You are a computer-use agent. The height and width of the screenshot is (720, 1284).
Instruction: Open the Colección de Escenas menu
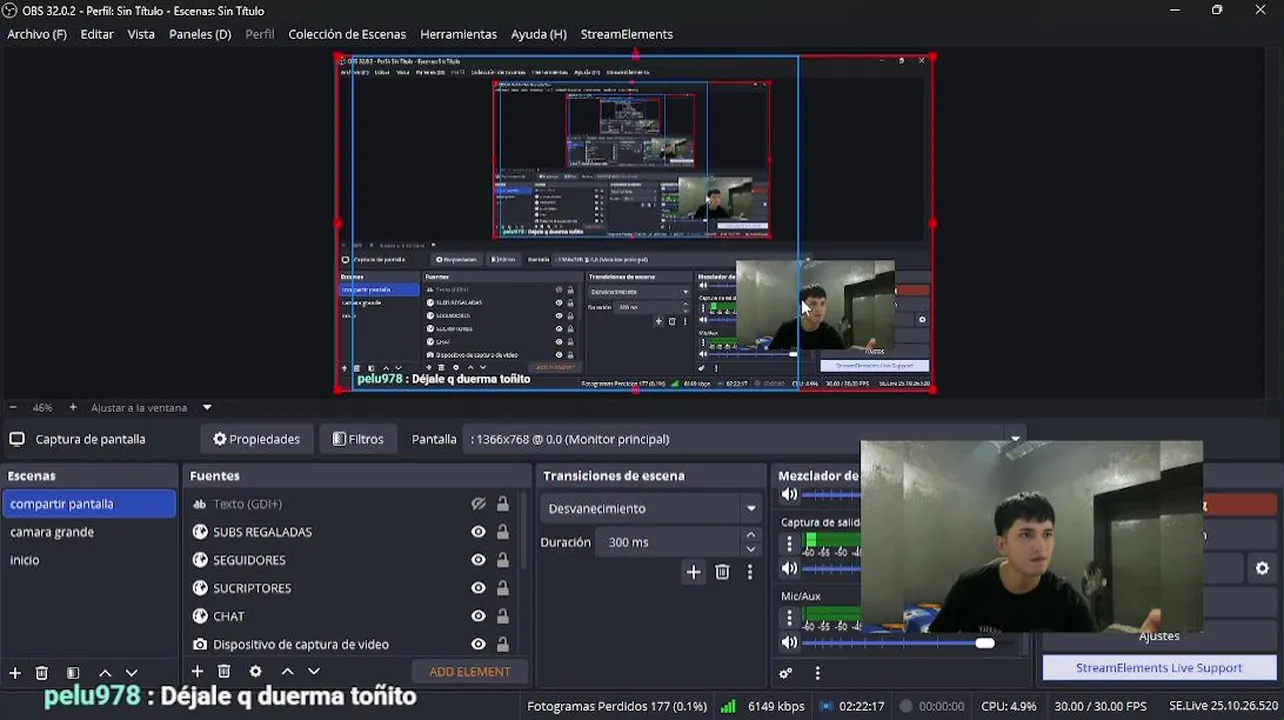(347, 34)
